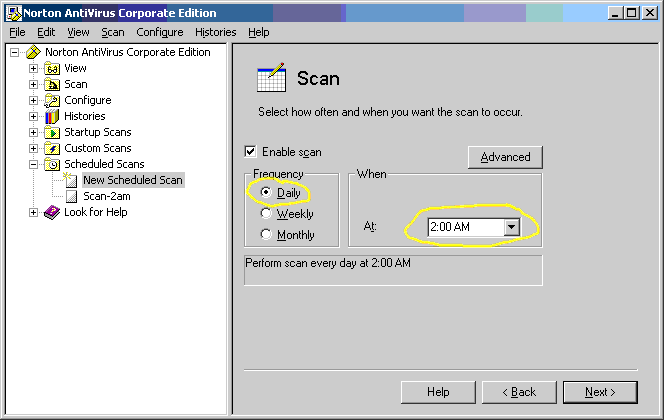Image resolution: width=664 pixels, height=420 pixels.
Task: Click the Histories icon in the tree
Action: tap(52, 116)
